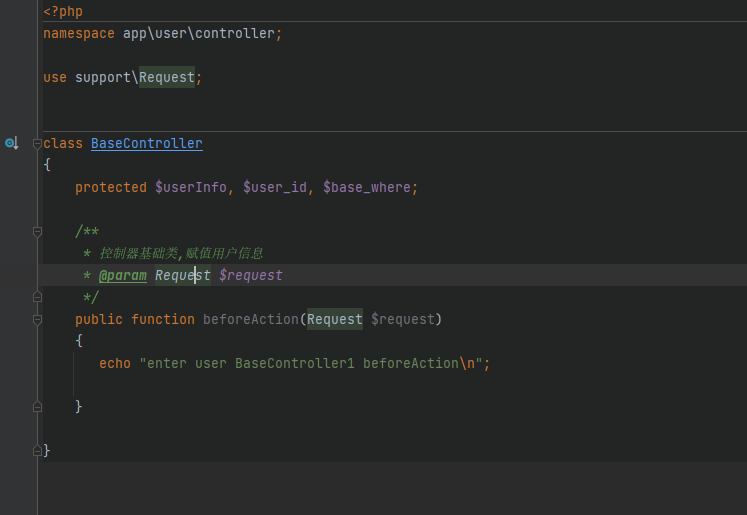Click $request in the doc comment
This screenshot has width=747, height=515.
(x=251, y=275)
